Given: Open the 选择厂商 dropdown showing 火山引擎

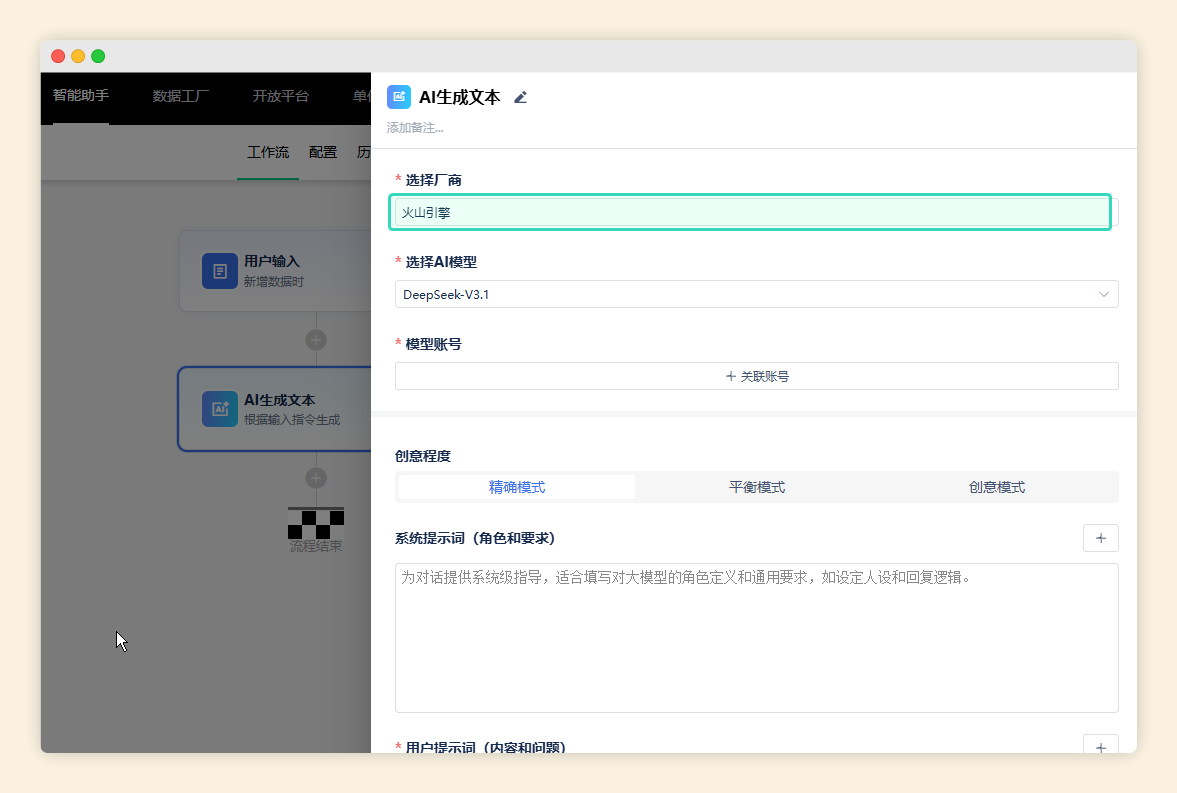Looking at the screenshot, I should (x=750, y=212).
